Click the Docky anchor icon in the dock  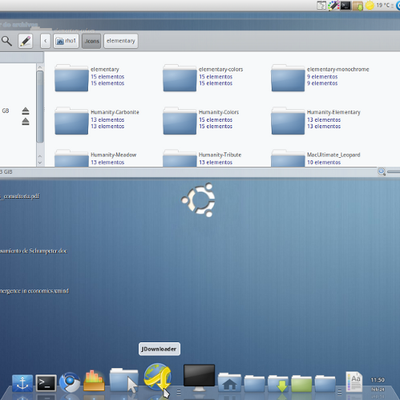pyautogui.click(x=22, y=383)
